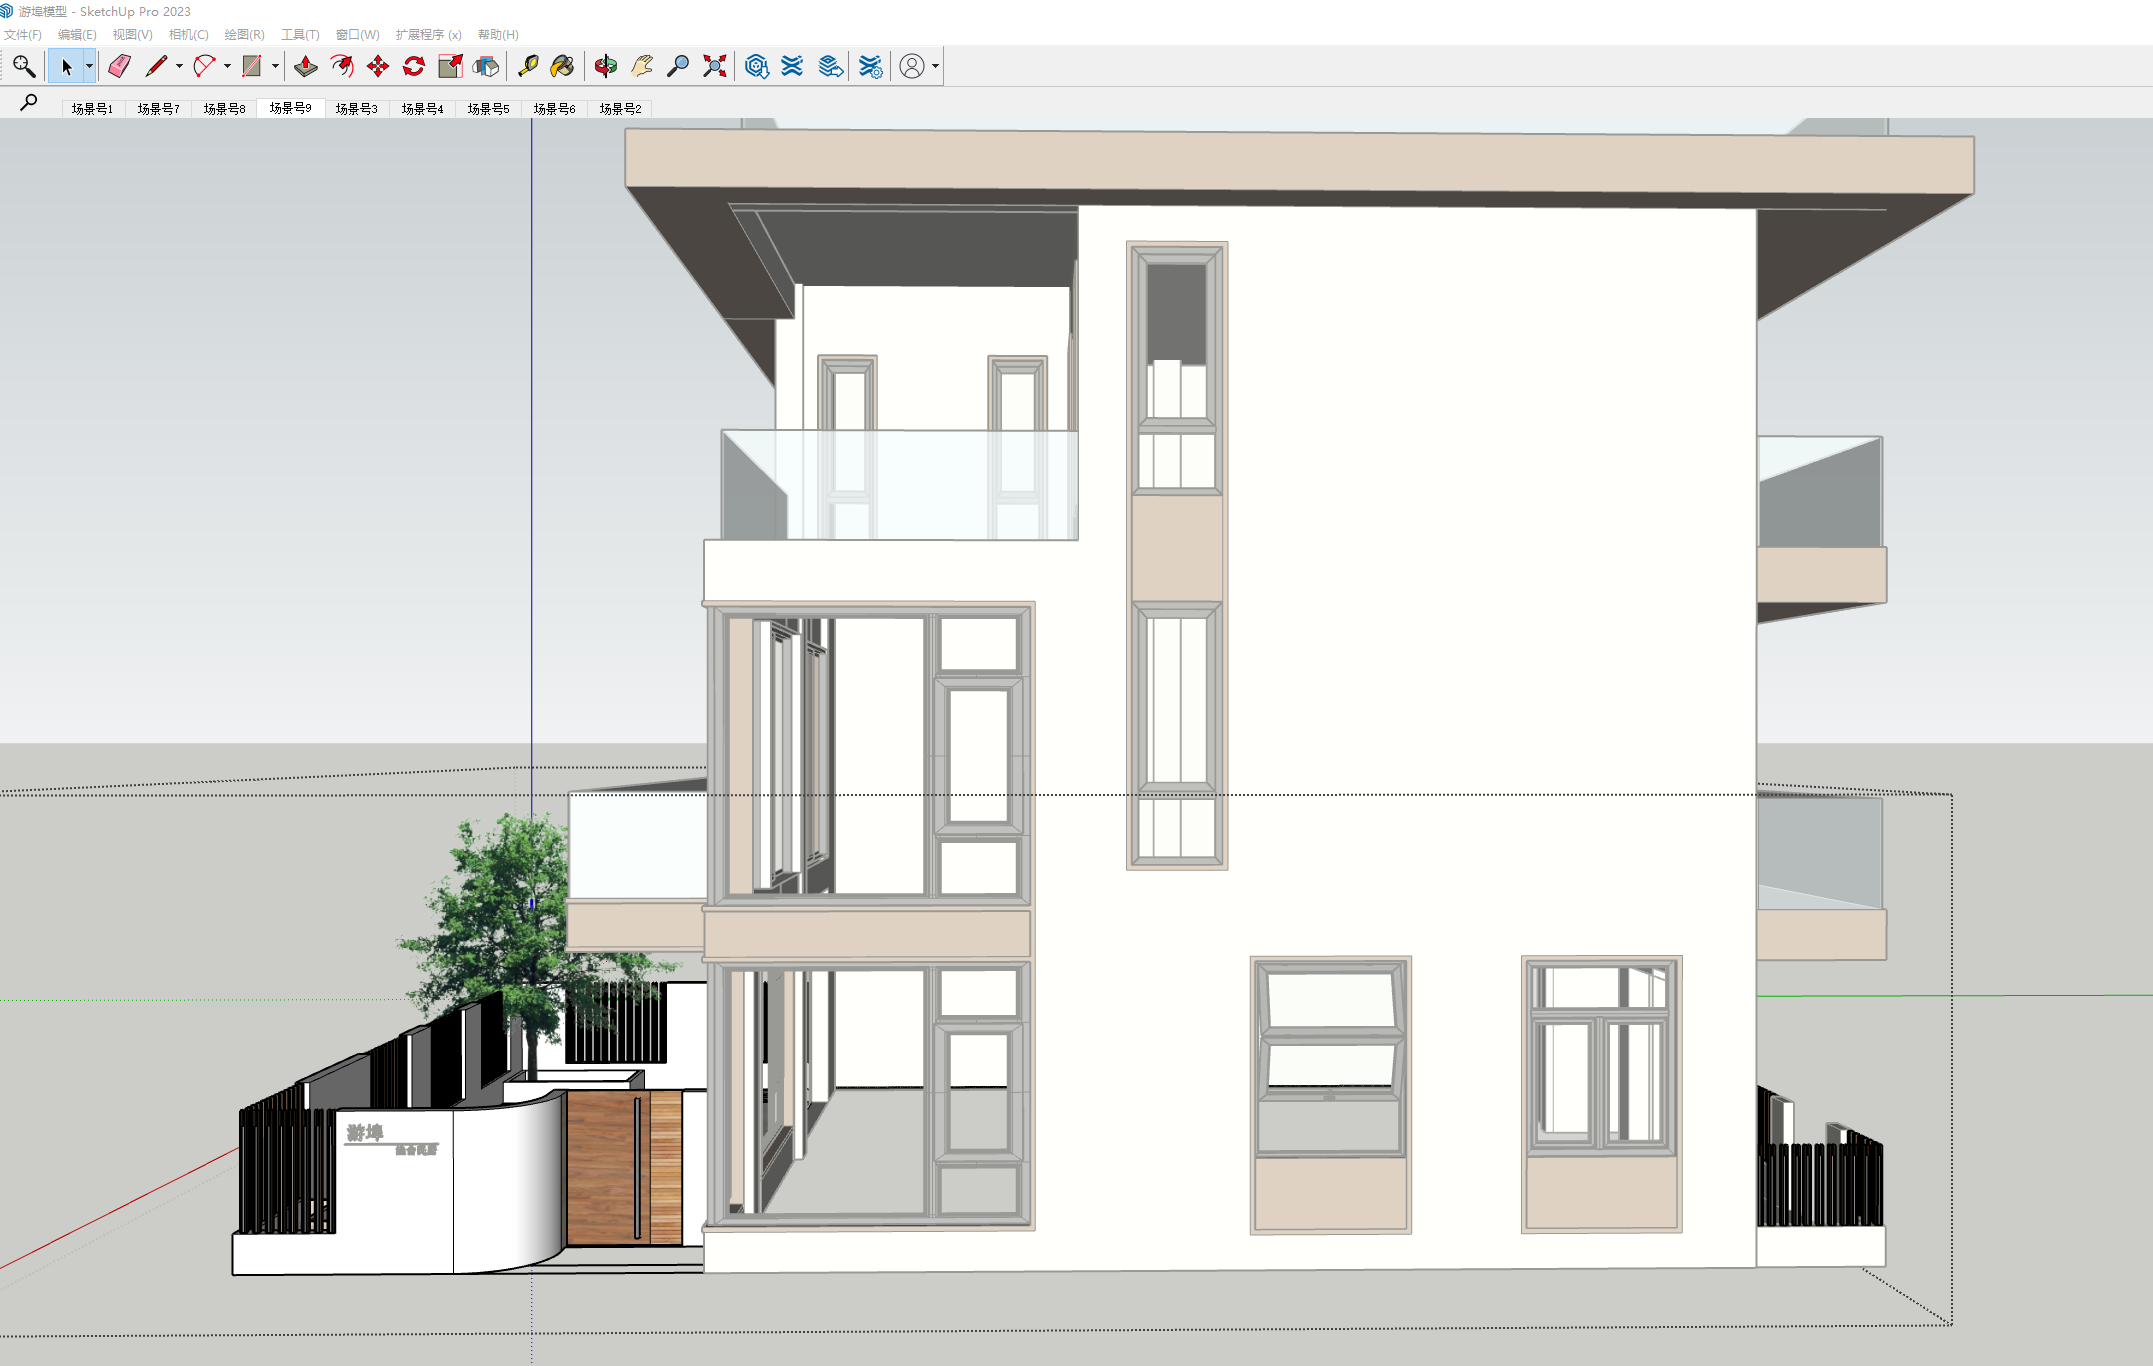Open the Extension Manager icon
Viewport: 2153px width, 1366px height.
pyautogui.click(x=871, y=66)
